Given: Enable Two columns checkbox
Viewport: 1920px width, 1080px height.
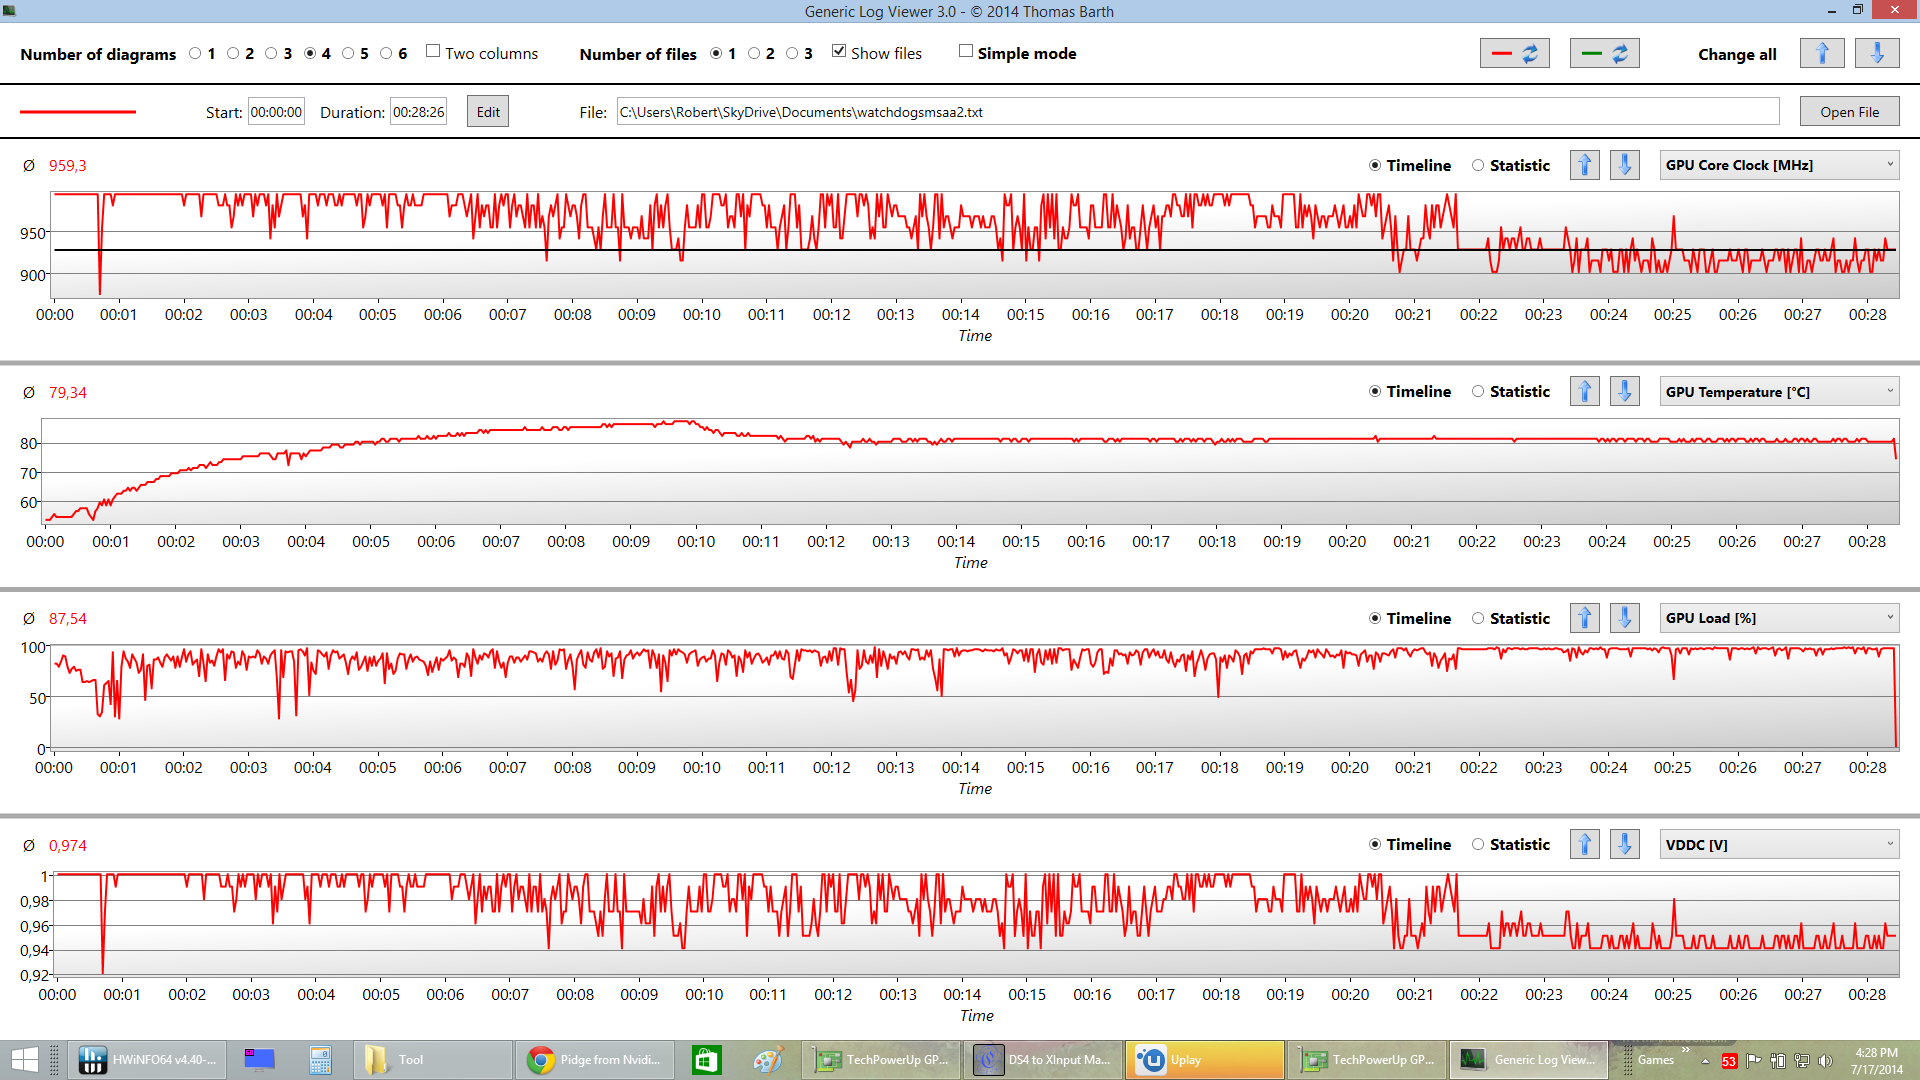Looking at the screenshot, I should coord(433,52).
